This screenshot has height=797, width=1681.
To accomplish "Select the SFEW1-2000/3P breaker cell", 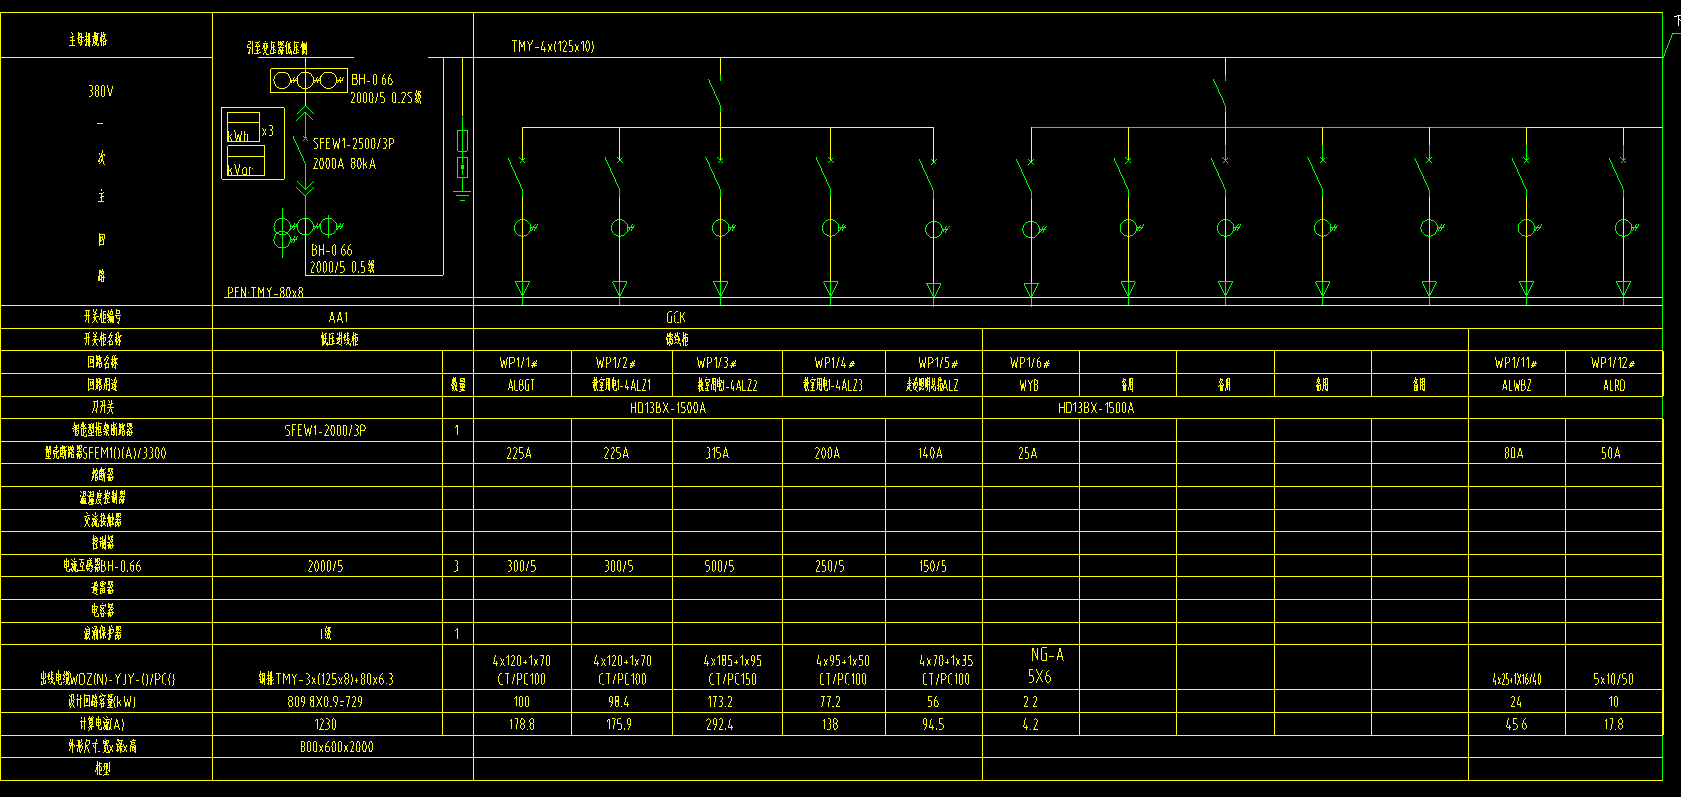I will click(325, 430).
